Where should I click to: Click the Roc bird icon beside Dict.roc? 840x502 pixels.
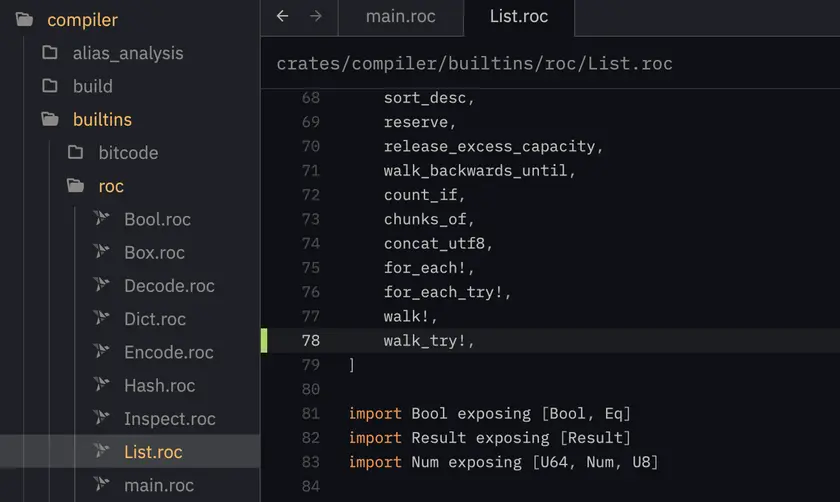(x=101, y=318)
